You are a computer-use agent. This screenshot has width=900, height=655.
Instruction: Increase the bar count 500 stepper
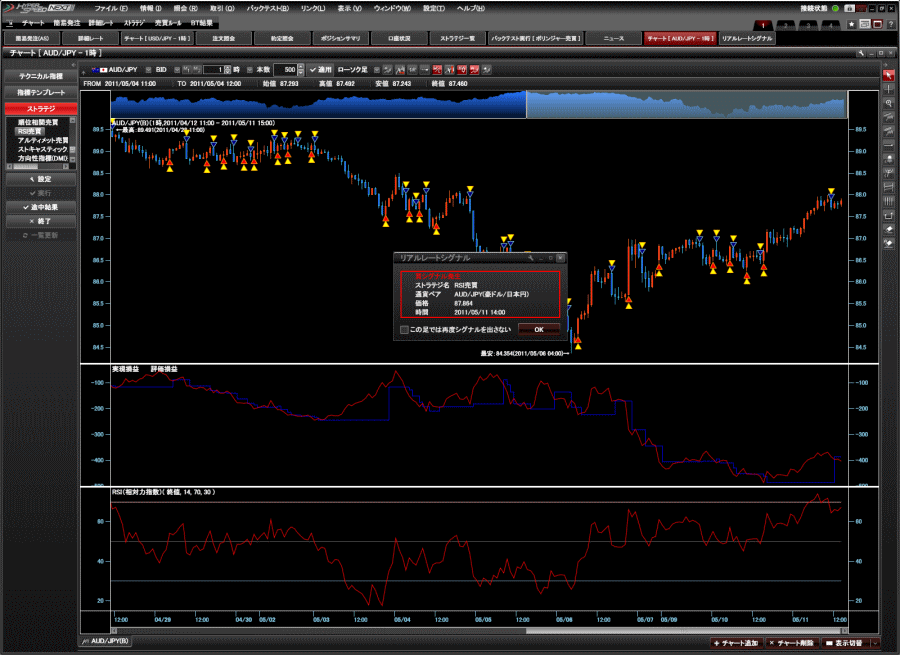click(301, 67)
